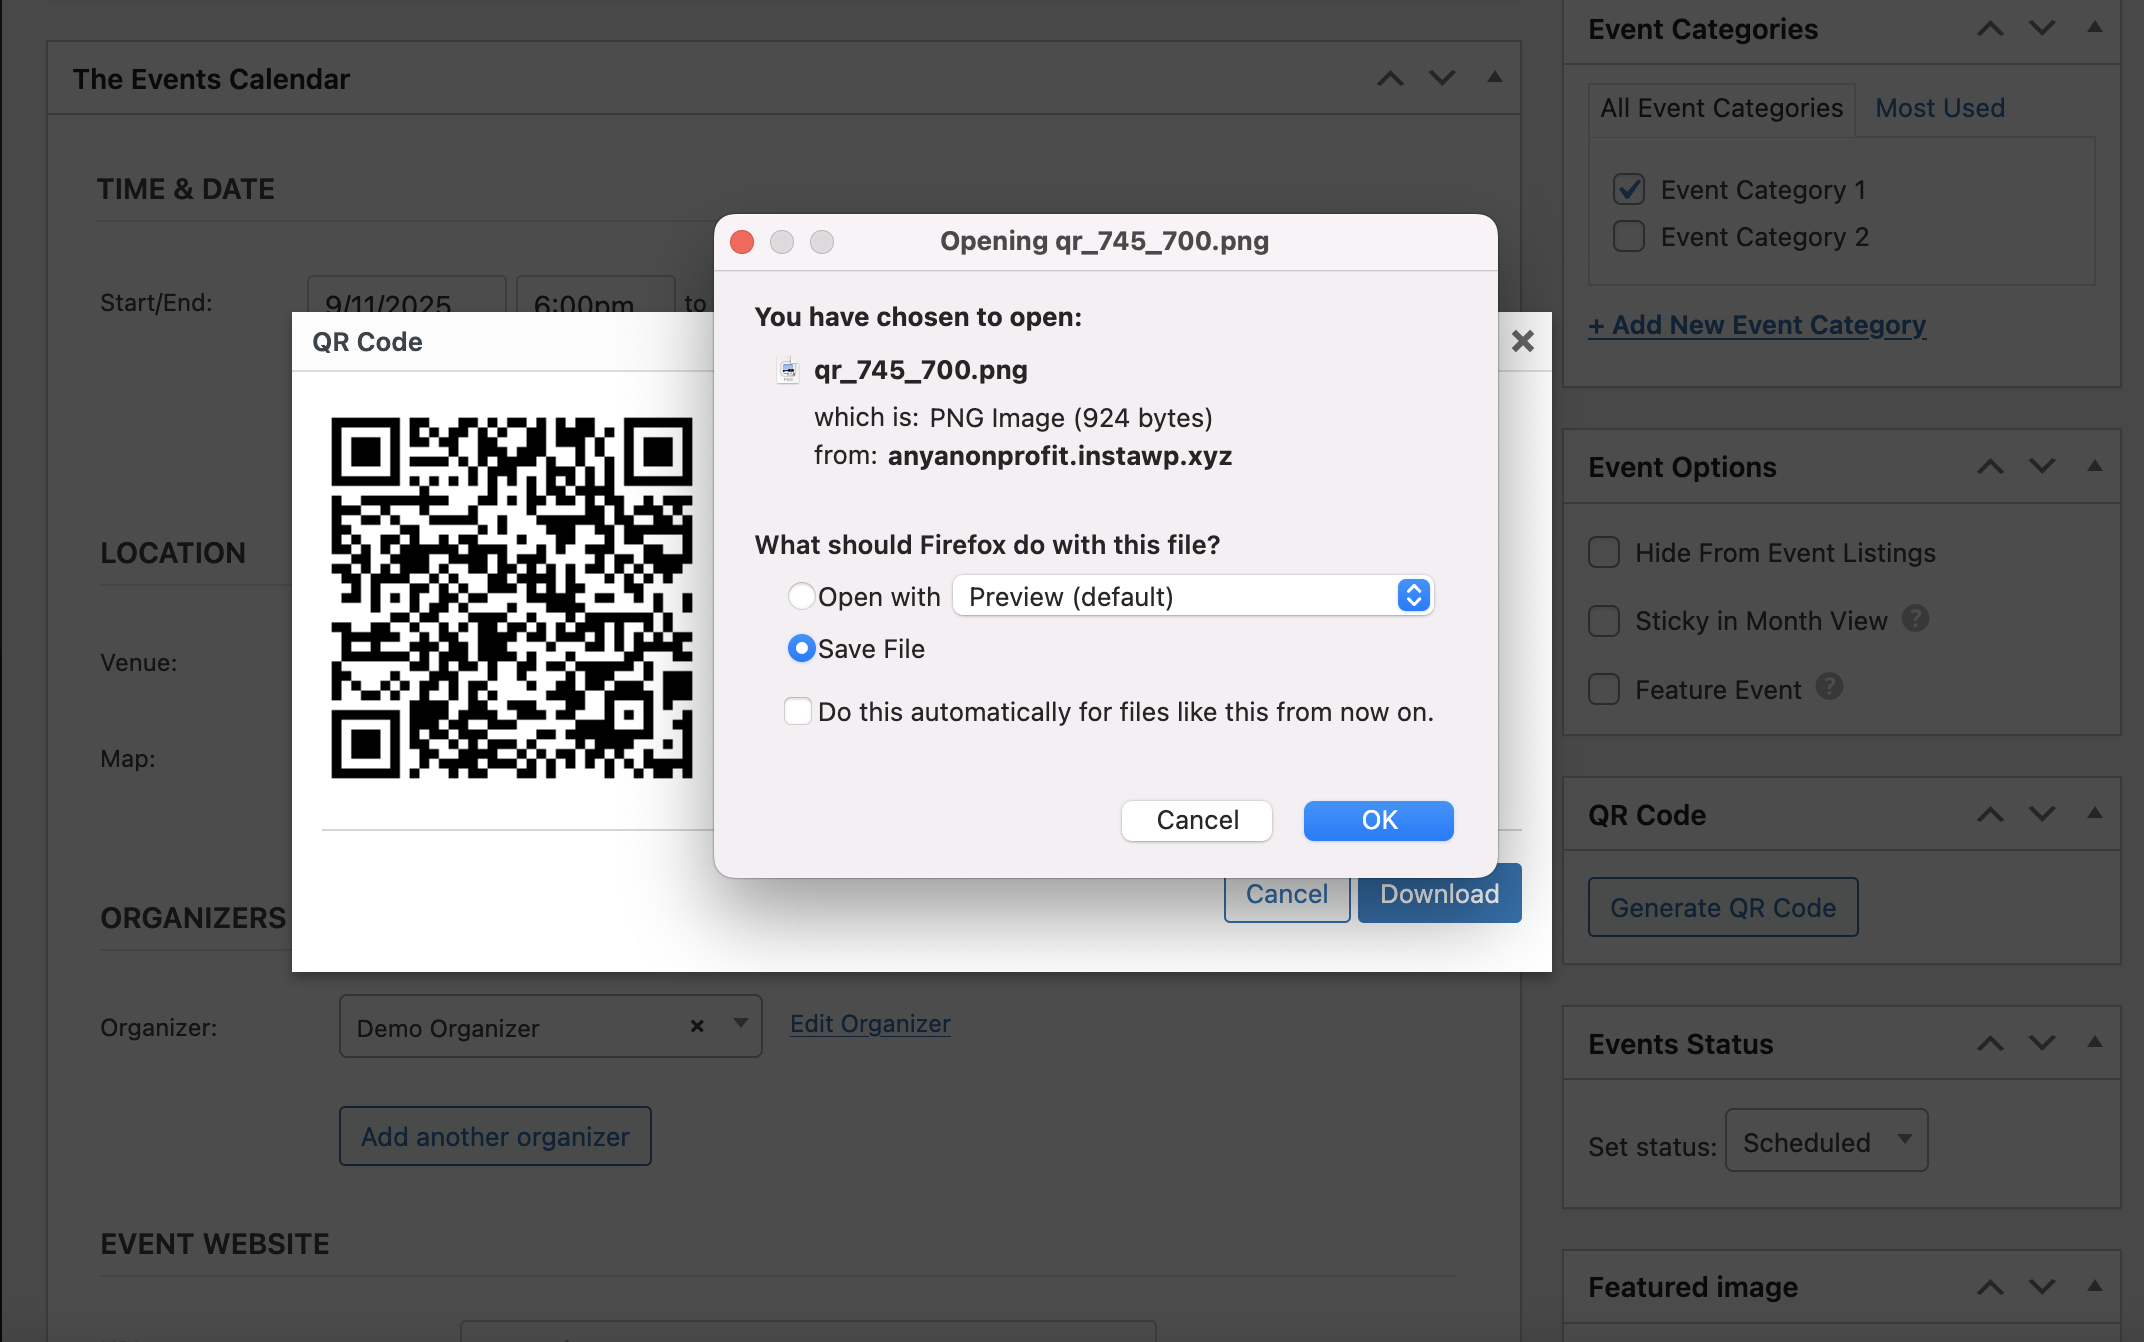Close the QR Code modal with X
2144x1342 pixels.
click(1522, 341)
